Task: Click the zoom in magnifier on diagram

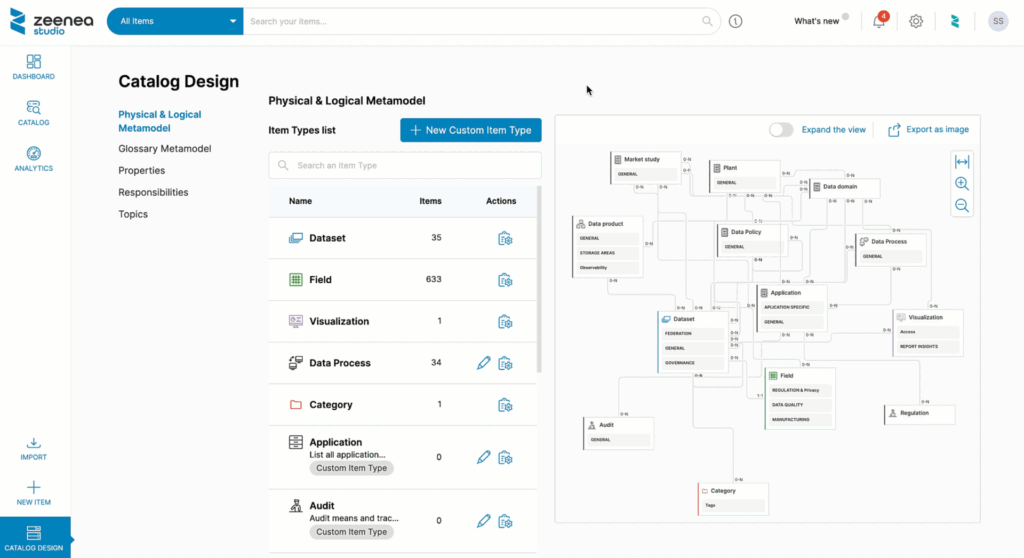Action: [961, 184]
